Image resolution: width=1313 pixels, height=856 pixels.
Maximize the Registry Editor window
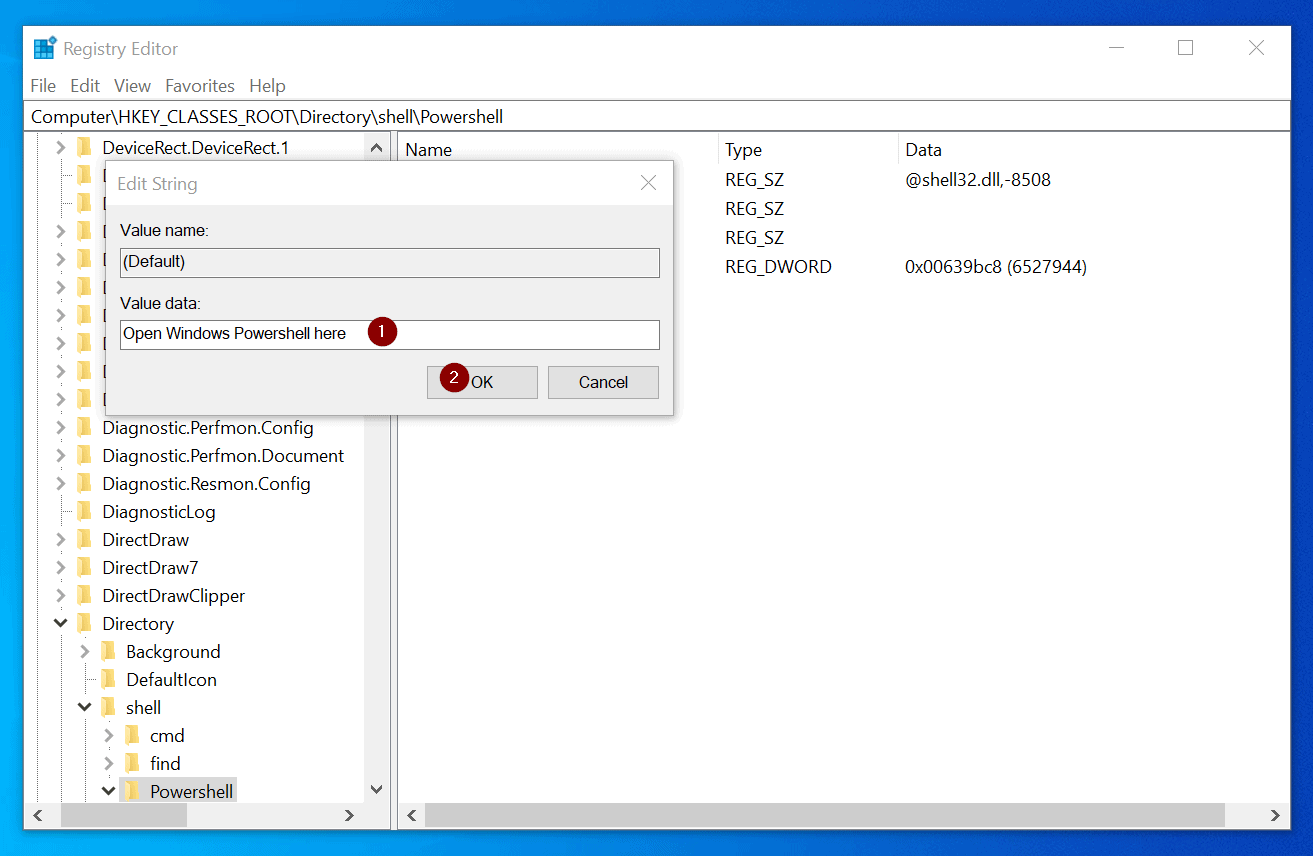1185,48
